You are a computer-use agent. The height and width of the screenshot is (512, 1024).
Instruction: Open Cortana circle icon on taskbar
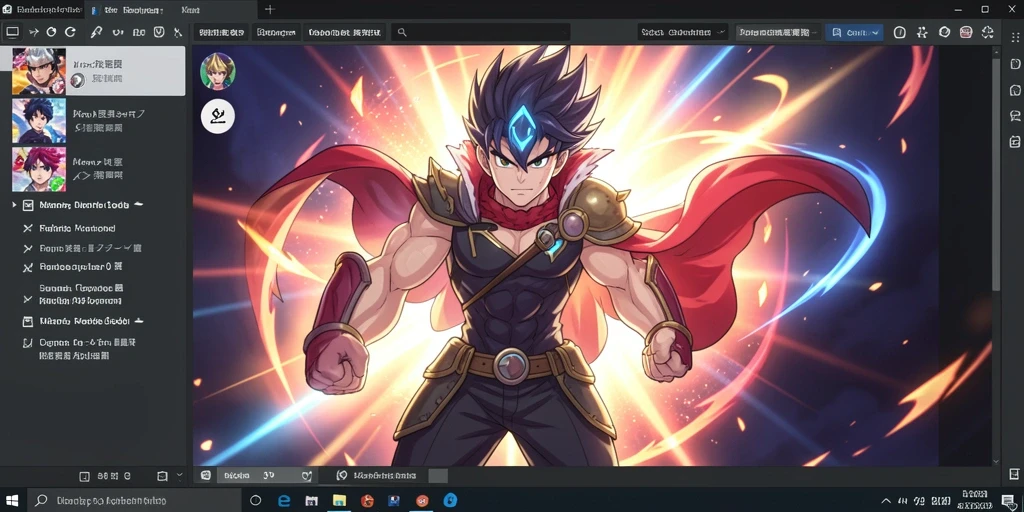(255, 500)
